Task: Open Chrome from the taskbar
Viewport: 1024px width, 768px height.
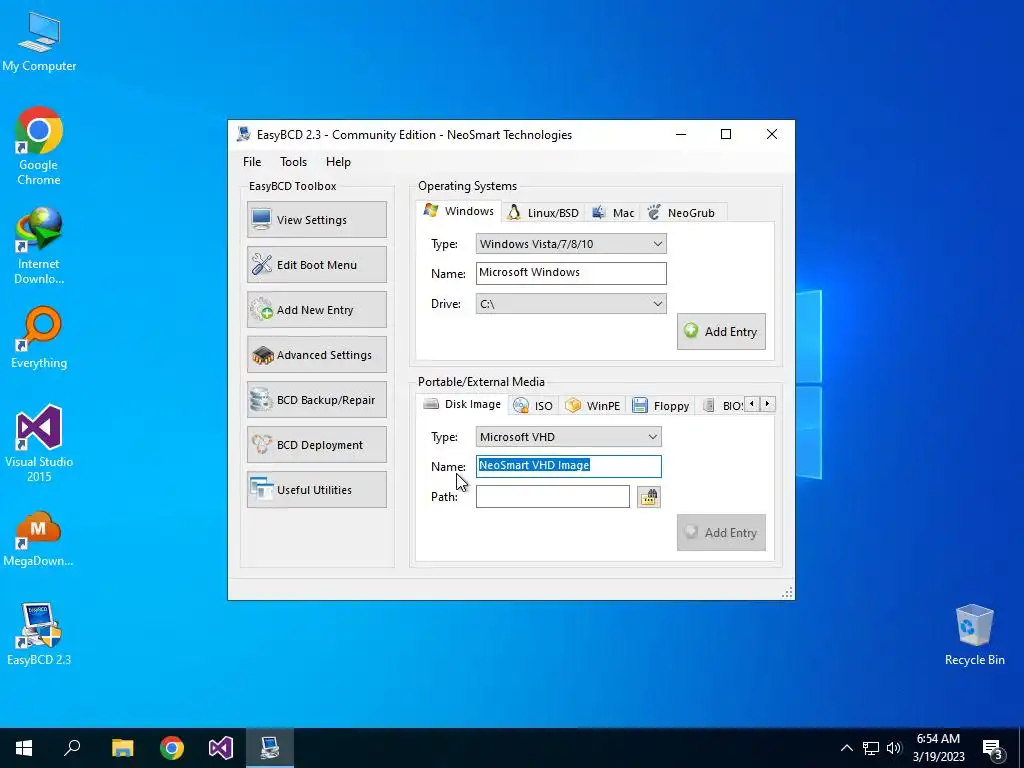Action: [172, 748]
